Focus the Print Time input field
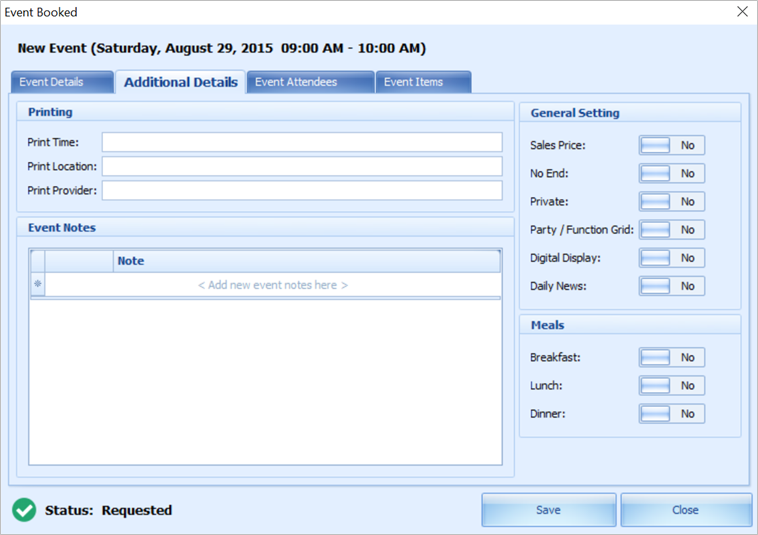 302,142
